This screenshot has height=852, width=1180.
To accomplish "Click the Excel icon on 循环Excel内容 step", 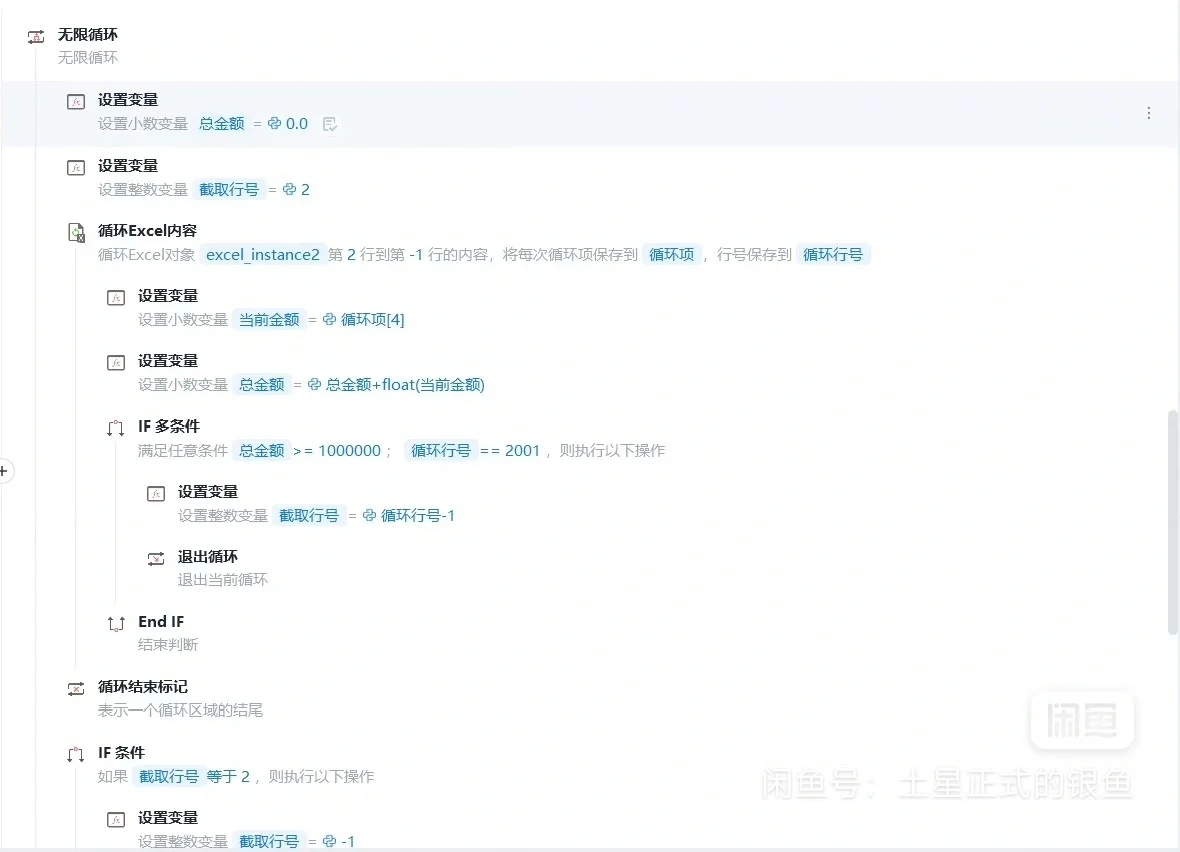I will 75,231.
